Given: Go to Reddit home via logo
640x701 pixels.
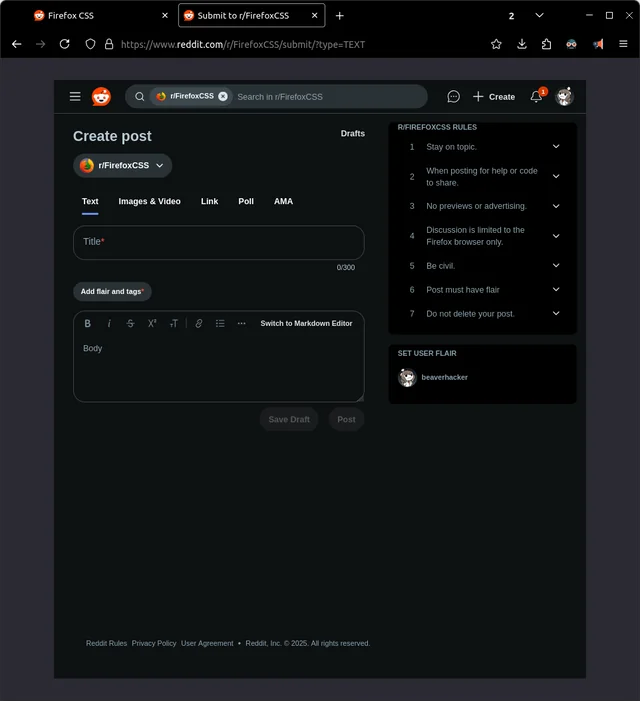Looking at the screenshot, I should pos(101,97).
